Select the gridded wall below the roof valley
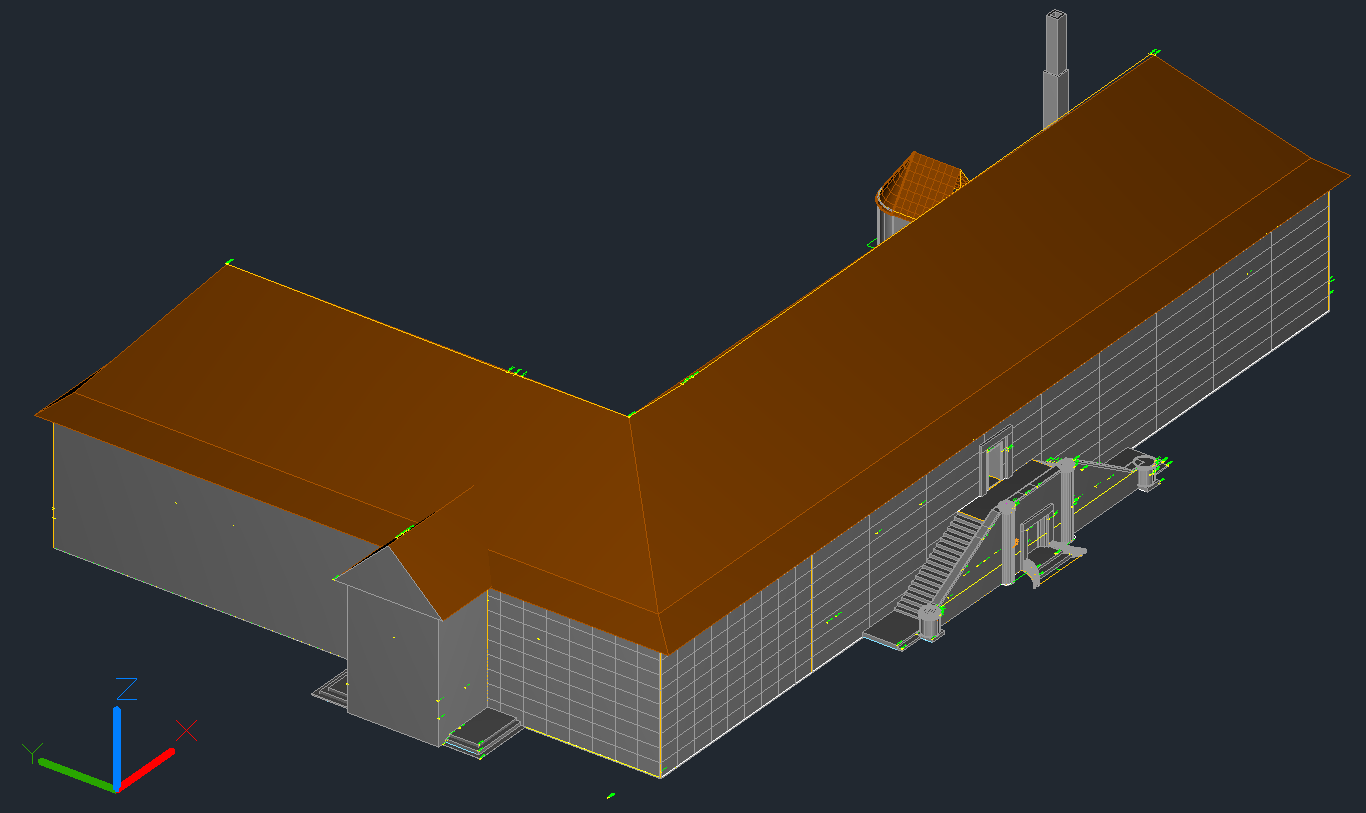 [570, 670]
